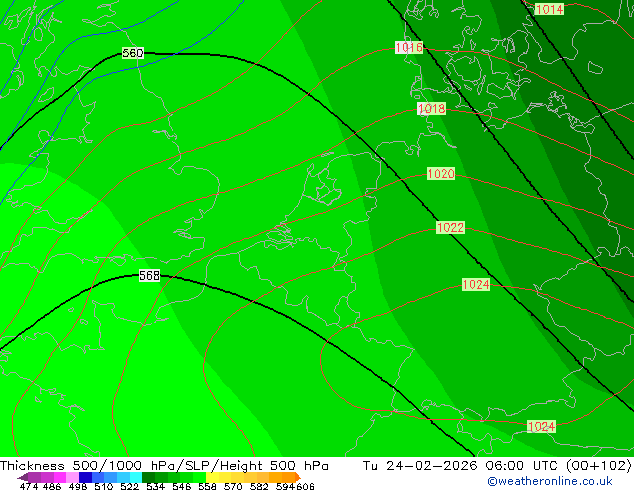Pick the dark green legend swatch above 534
This screenshot has width=634, height=490.
(148, 477)
